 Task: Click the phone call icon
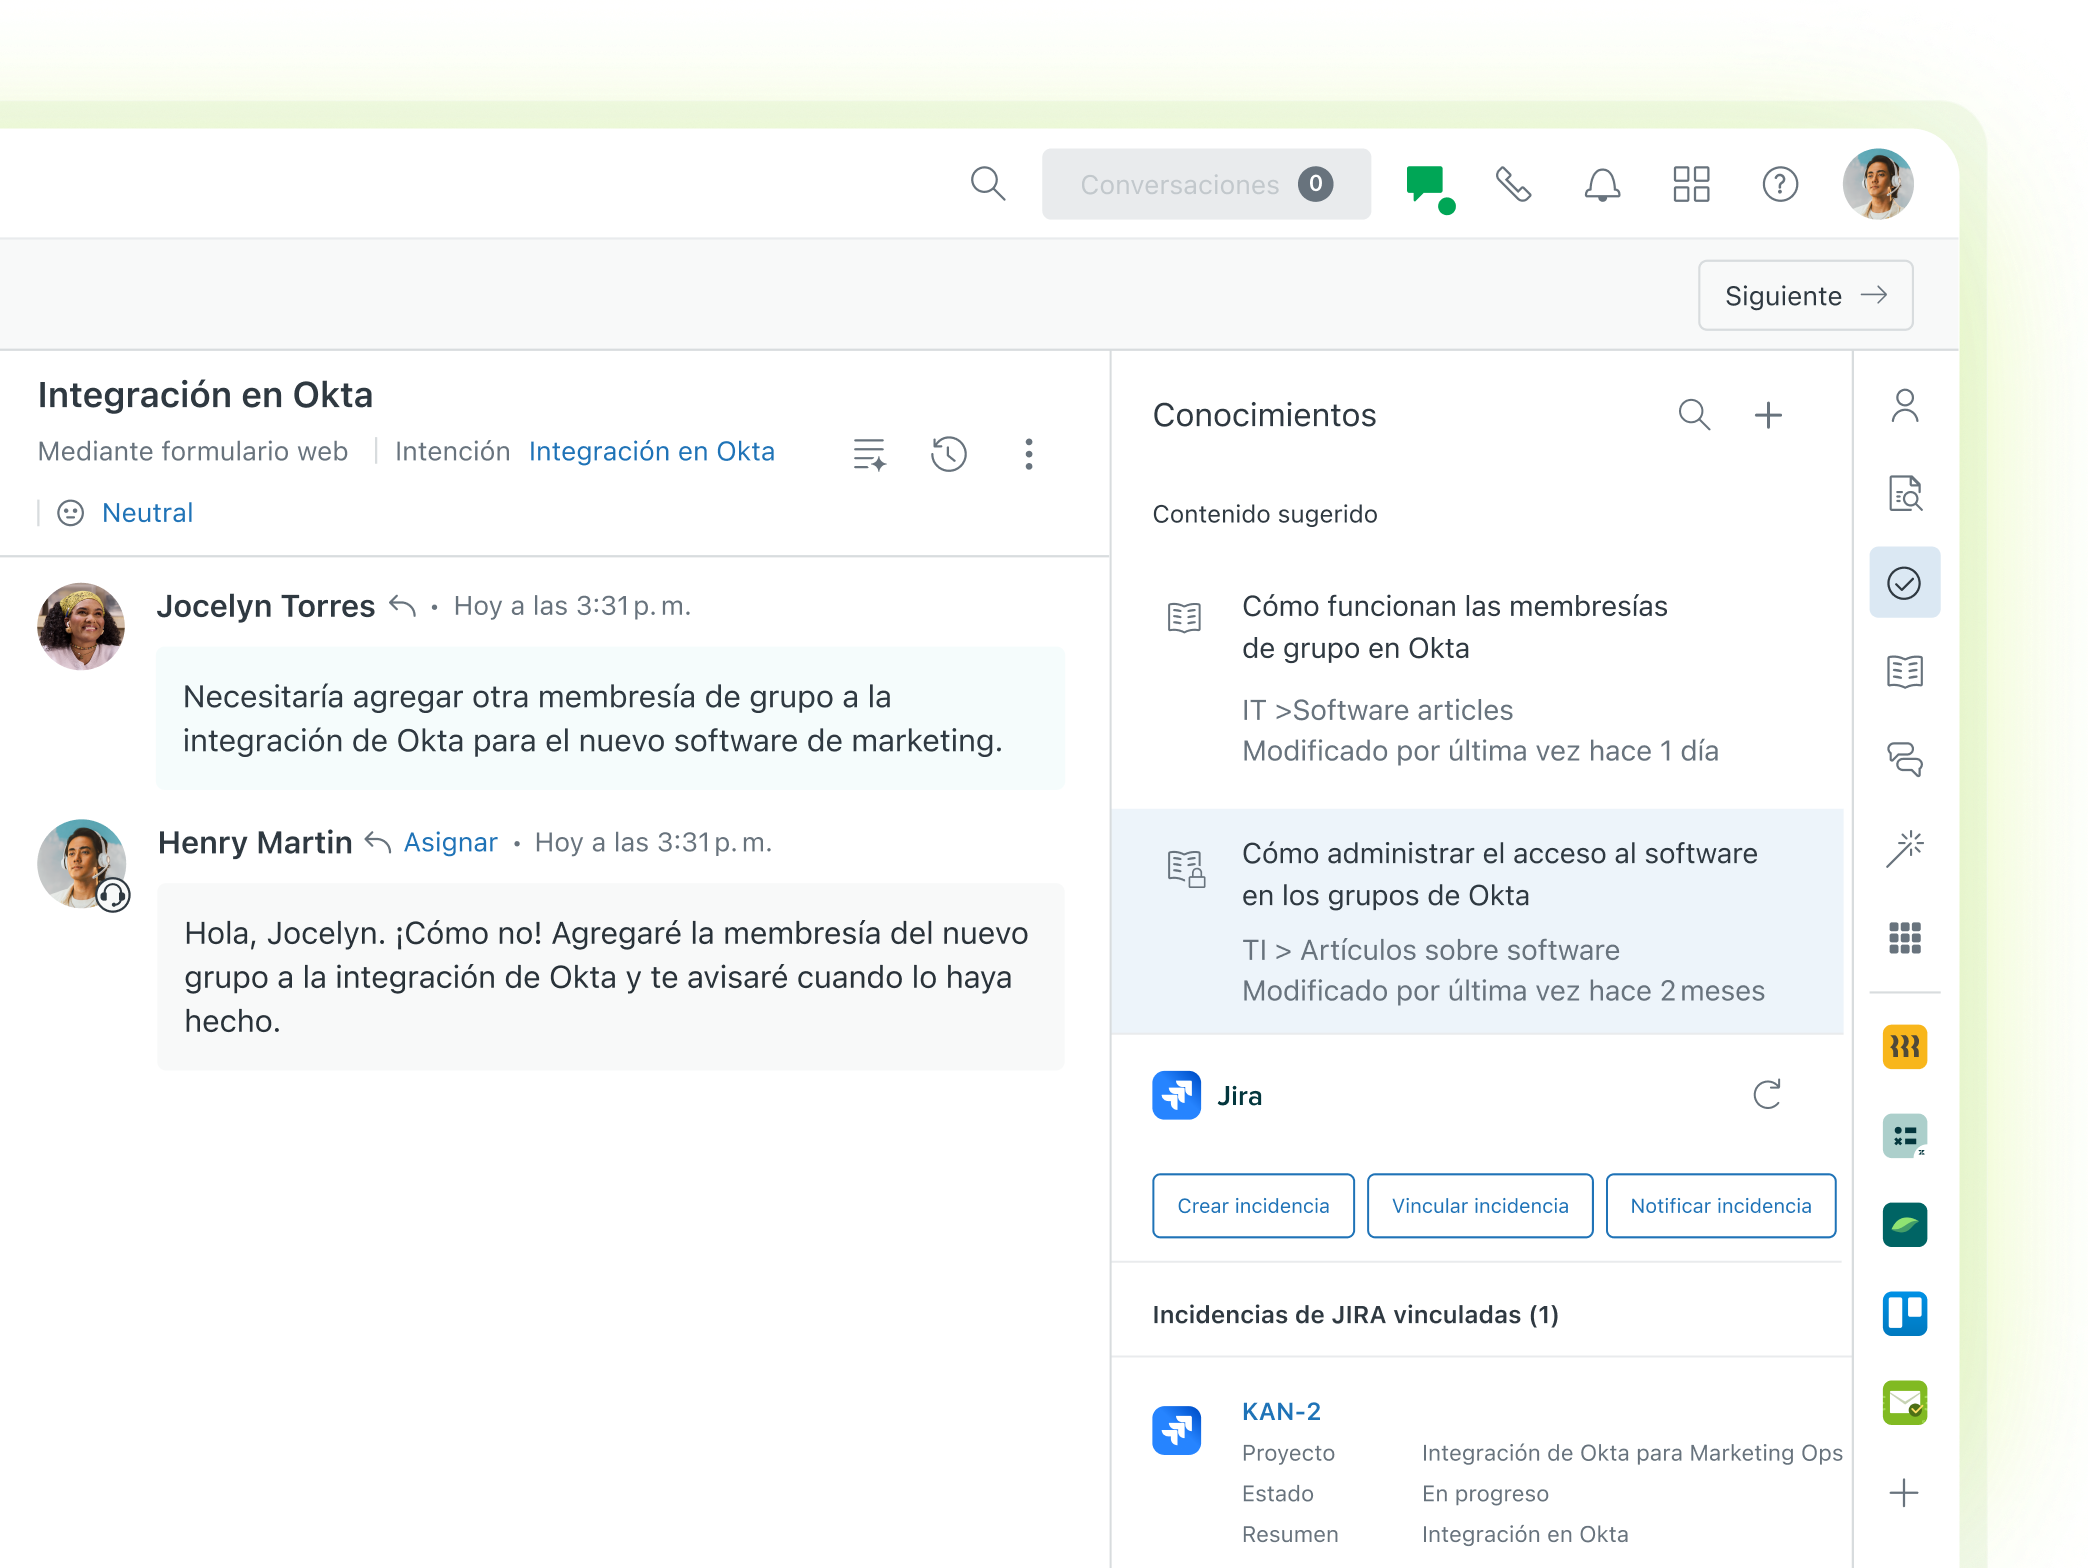[x=1514, y=184]
